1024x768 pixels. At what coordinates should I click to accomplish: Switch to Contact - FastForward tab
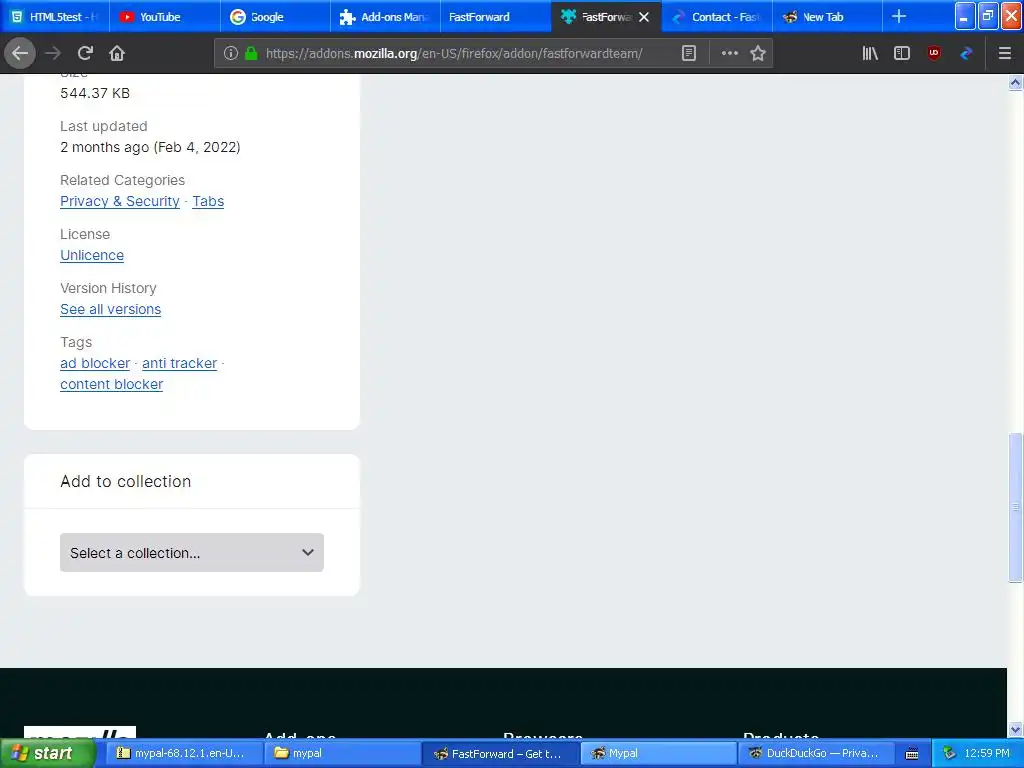(716, 16)
